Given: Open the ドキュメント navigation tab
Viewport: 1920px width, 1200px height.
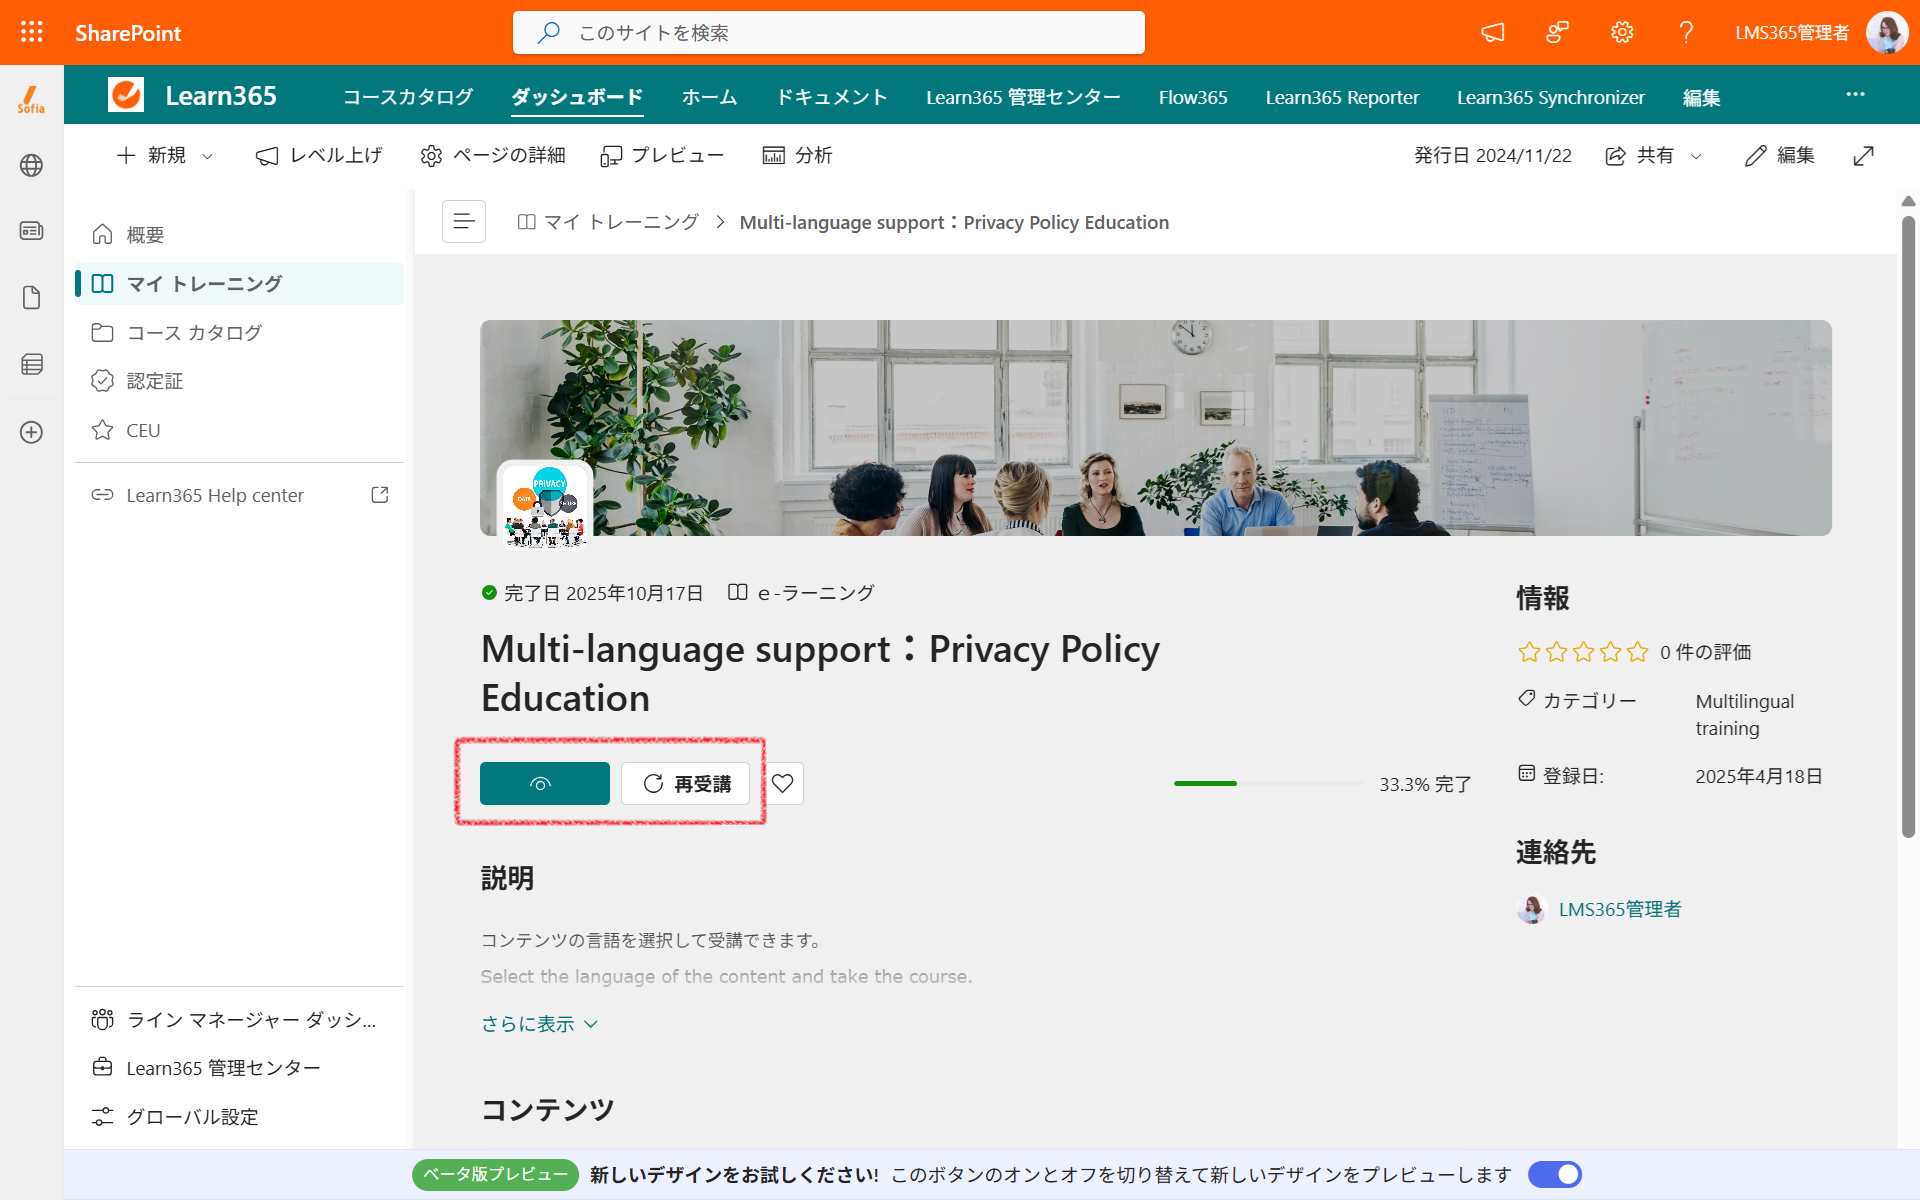Looking at the screenshot, I should click(832, 97).
